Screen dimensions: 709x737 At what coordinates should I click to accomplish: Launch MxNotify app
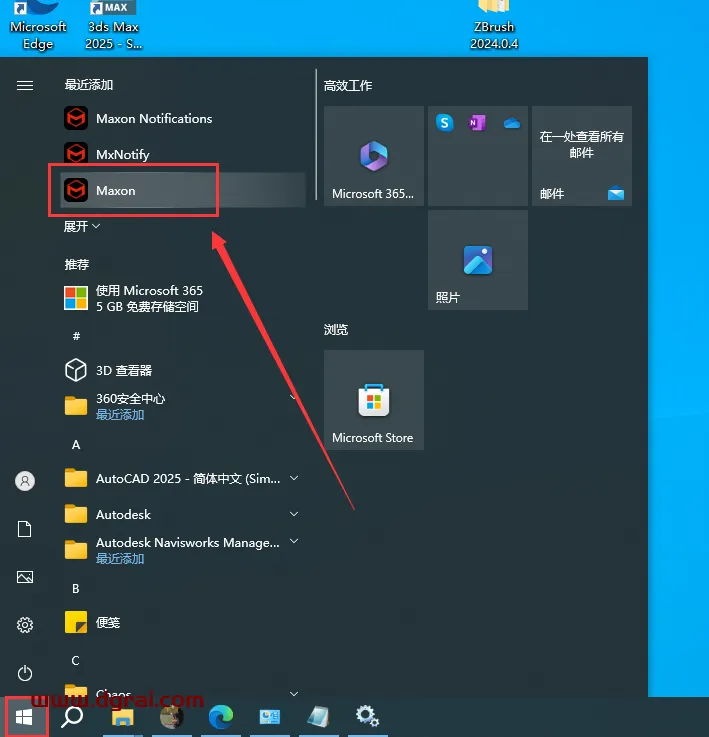click(183, 154)
